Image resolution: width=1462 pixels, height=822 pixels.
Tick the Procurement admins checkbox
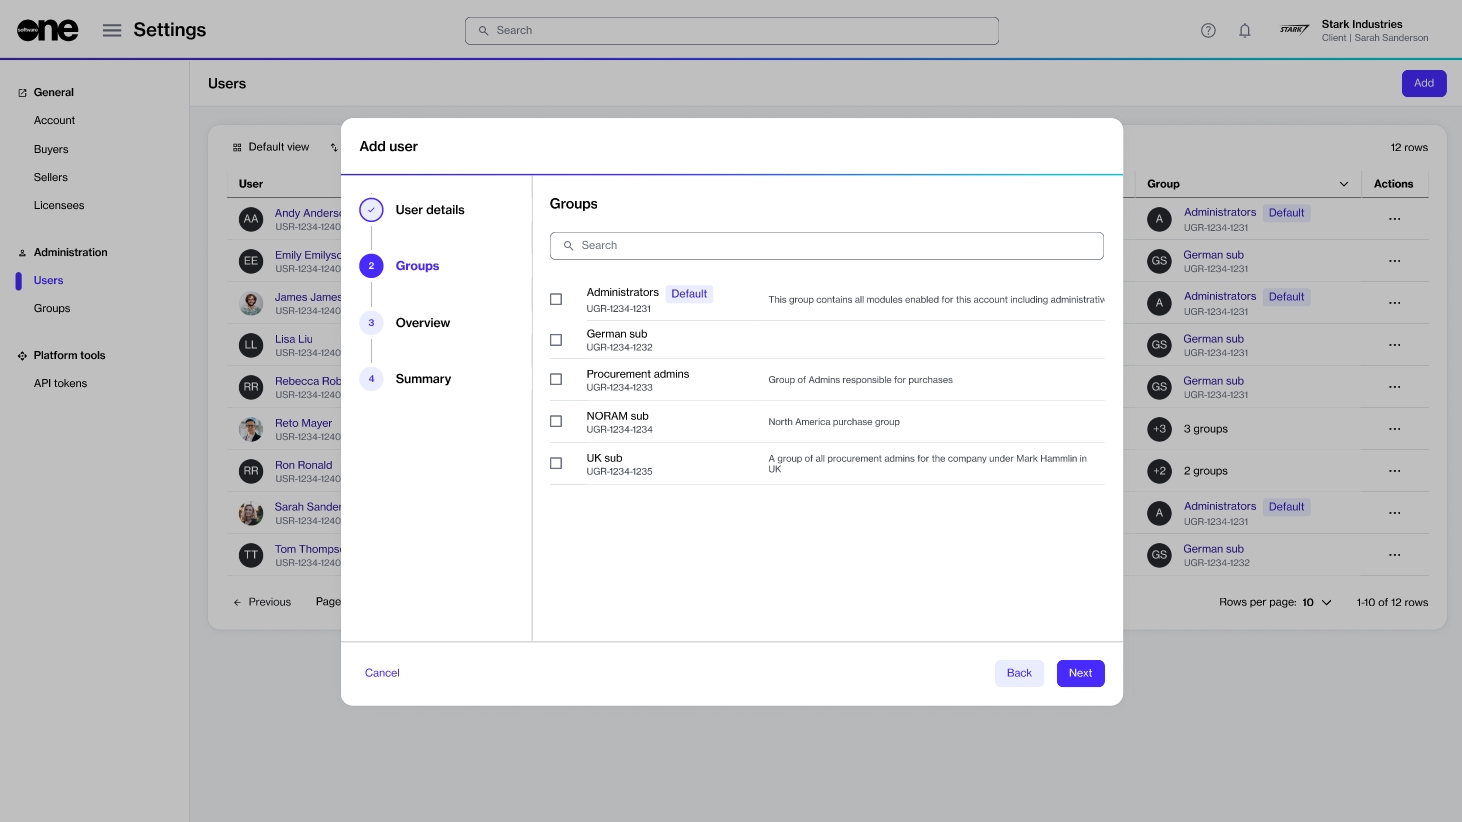click(556, 379)
